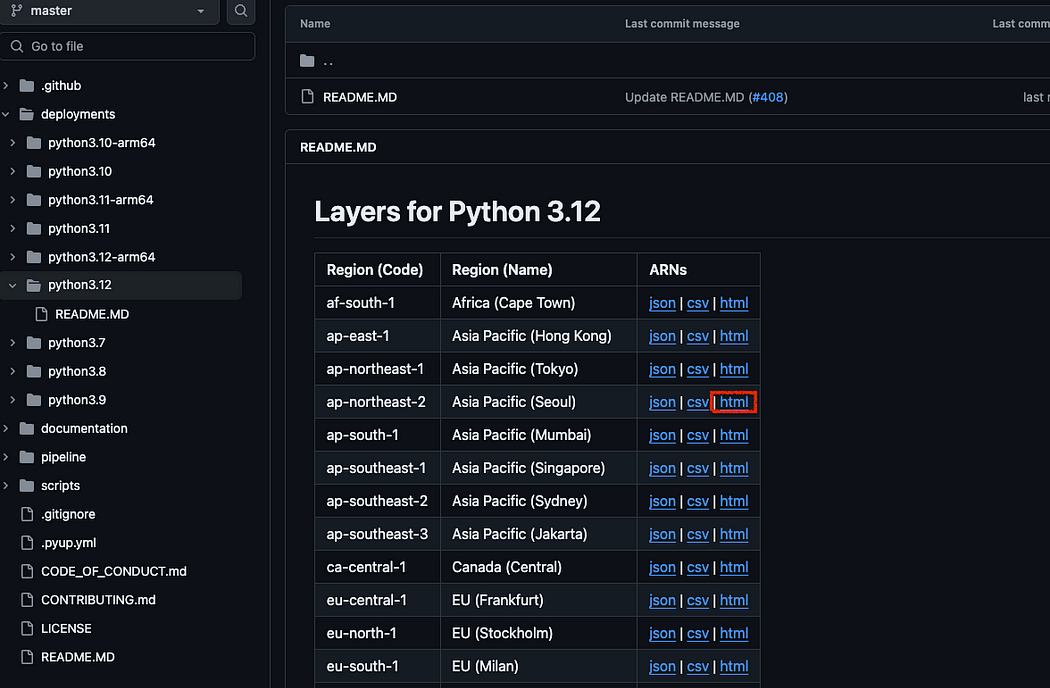
Task: Click file icon of README.MD in file list
Action: tap(307, 96)
